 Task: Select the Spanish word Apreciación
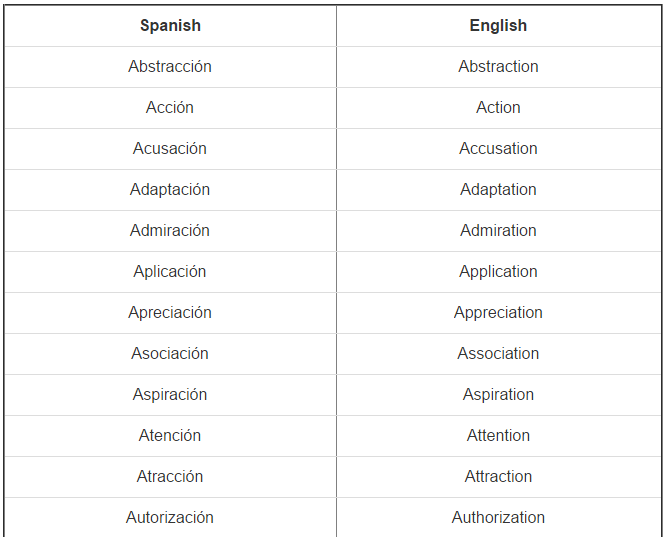pos(170,313)
